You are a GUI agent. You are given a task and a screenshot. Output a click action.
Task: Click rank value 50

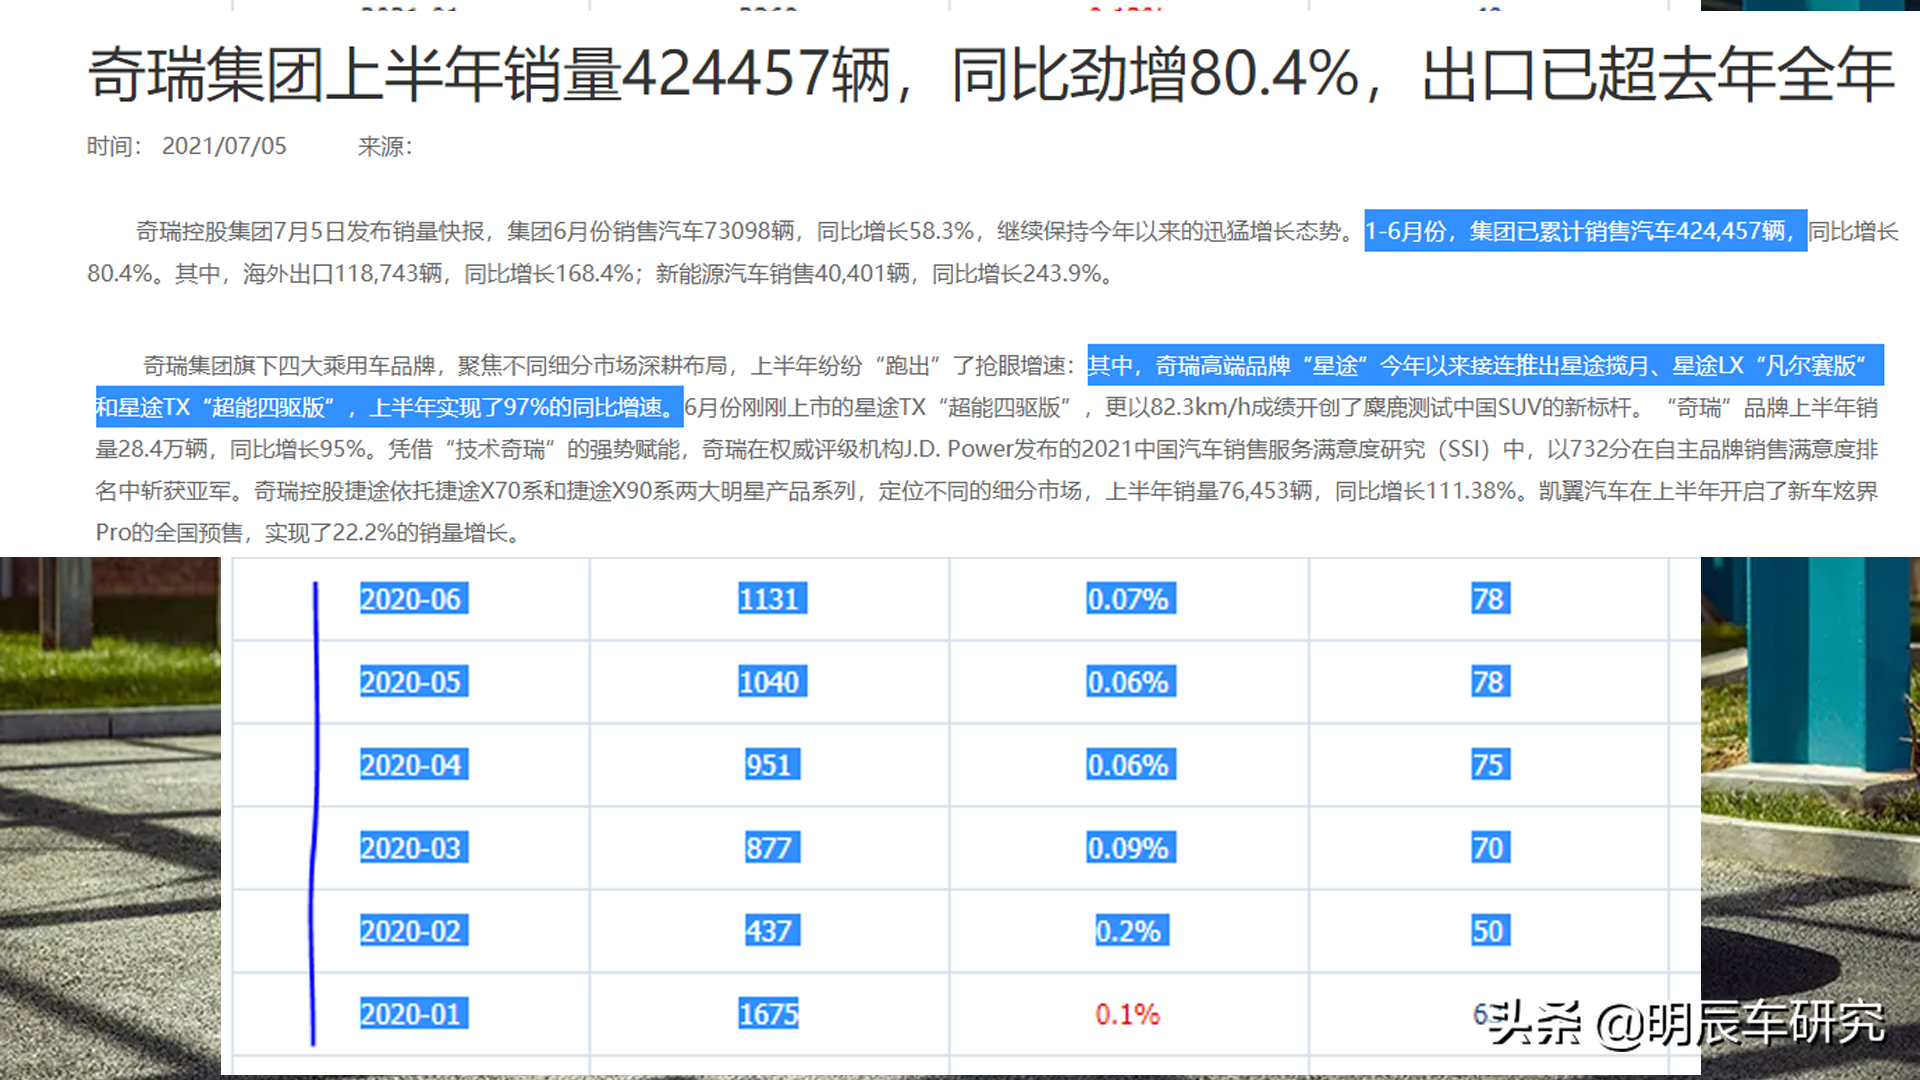point(1489,931)
